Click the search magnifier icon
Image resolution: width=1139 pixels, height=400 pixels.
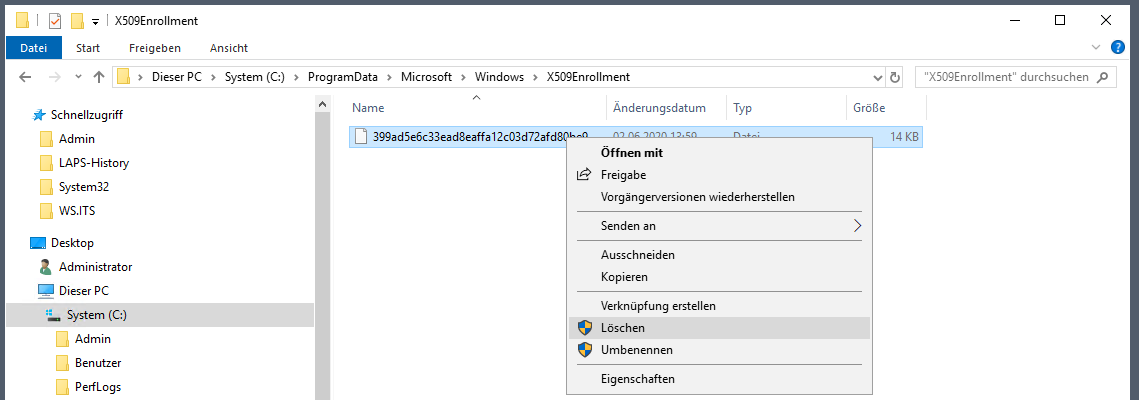tap(1104, 77)
